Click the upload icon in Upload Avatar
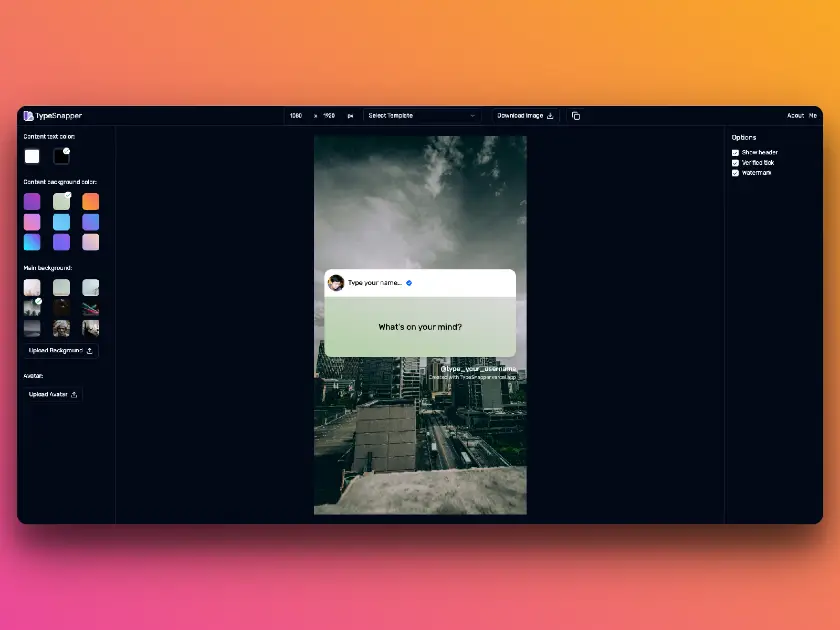 pyautogui.click(x=74, y=394)
